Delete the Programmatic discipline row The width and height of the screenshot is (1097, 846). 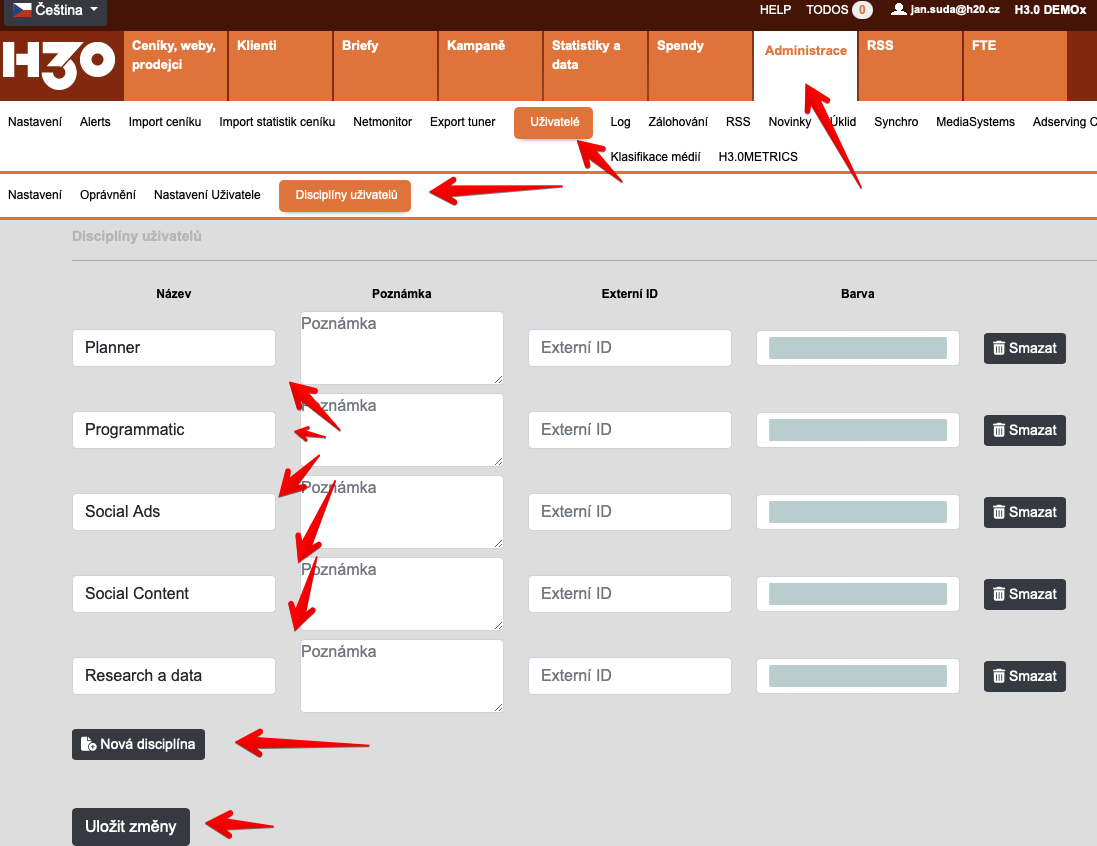click(1024, 430)
